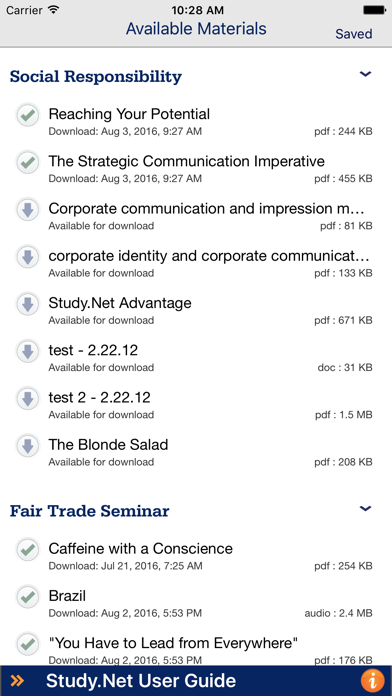
Task: Collapse the Social Responsibility section
Action: 365,74
